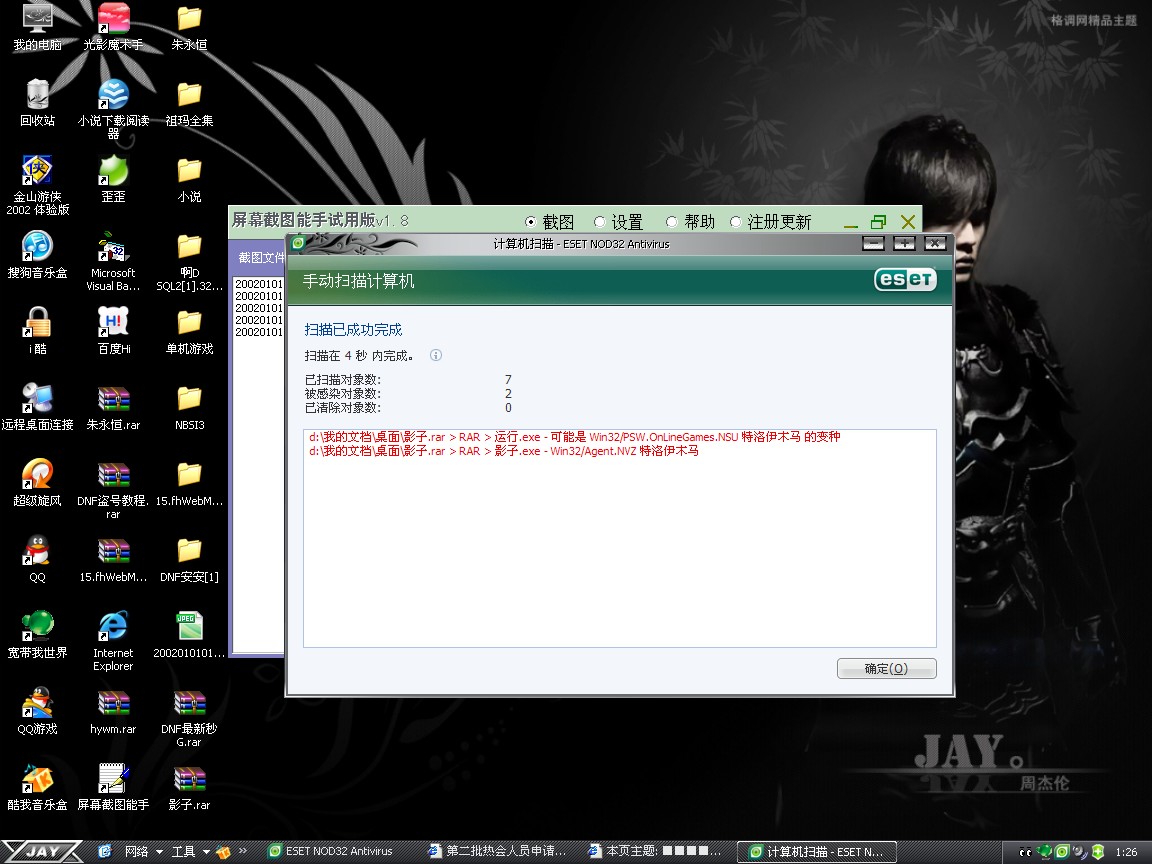Switch to 第二批热会人员申请 taskbar window
Viewport: 1152px width, 864px height.
point(498,852)
